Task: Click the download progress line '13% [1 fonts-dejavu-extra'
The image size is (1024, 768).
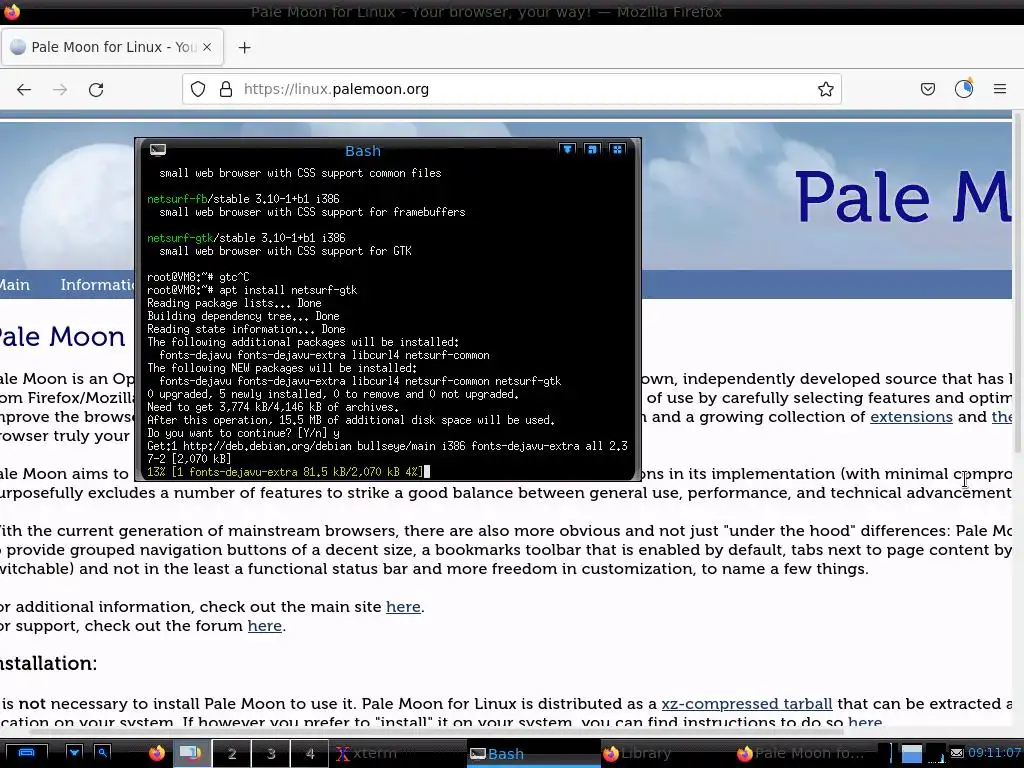Action: [x=285, y=472]
